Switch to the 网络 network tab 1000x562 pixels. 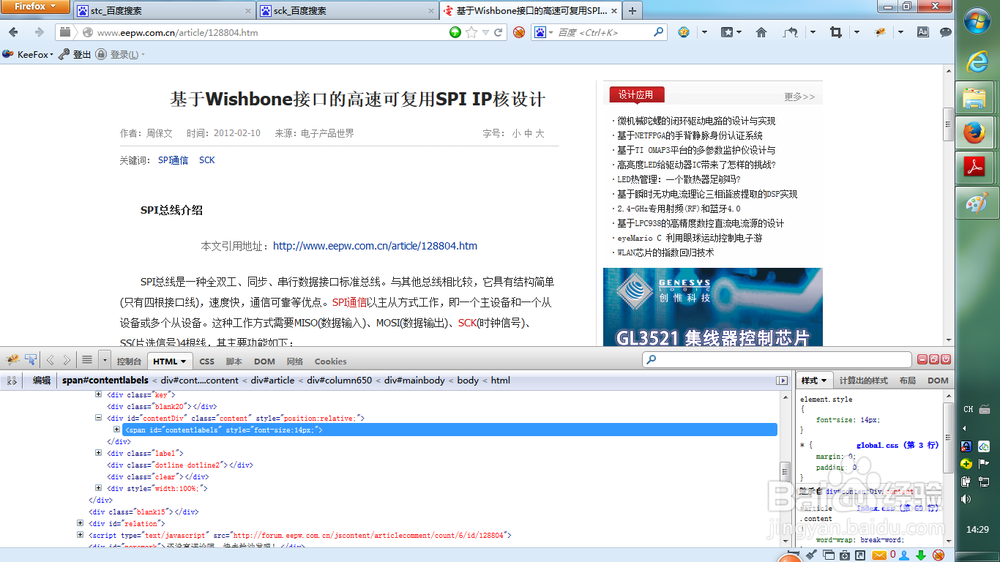click(295, 361)
